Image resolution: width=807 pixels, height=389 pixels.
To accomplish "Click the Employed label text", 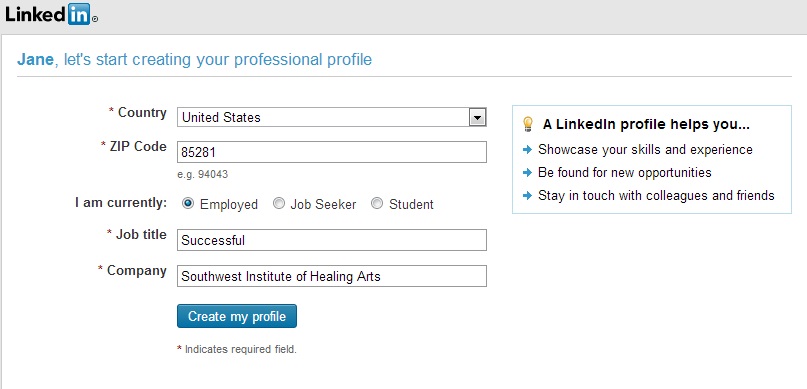I will point(229,205).
